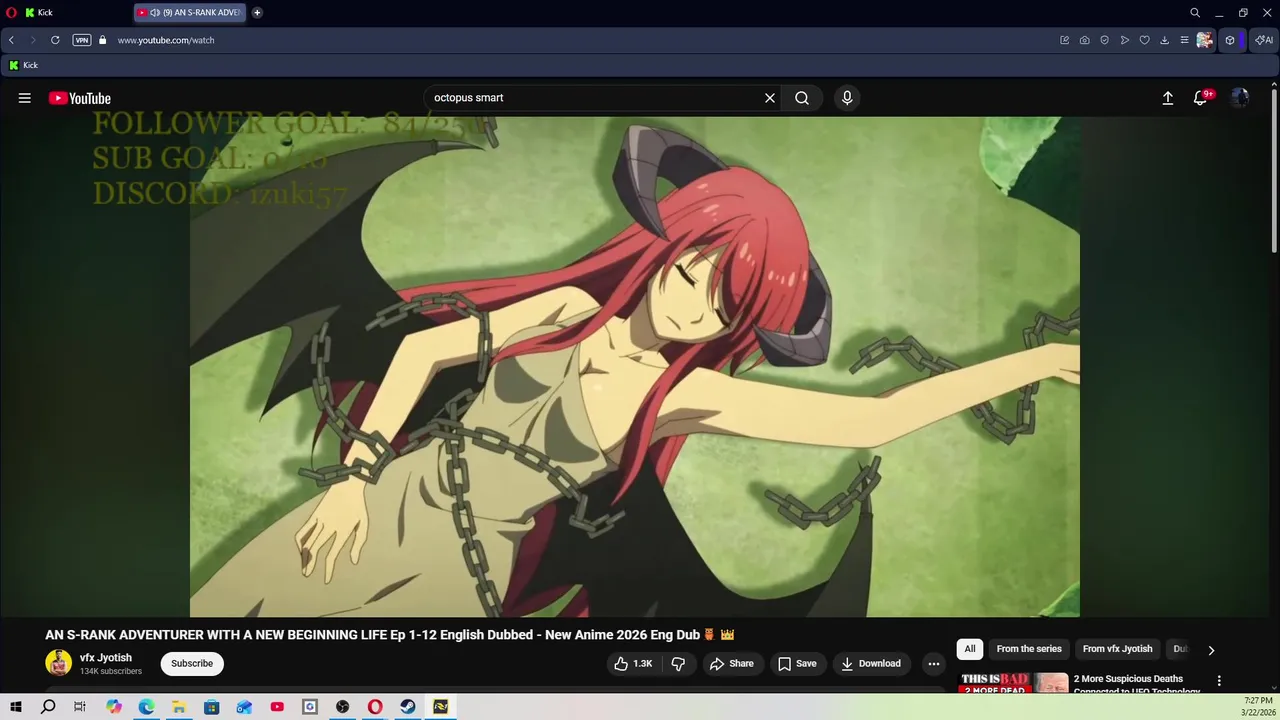Subscribe to vfx Jyotish channel

192,664
